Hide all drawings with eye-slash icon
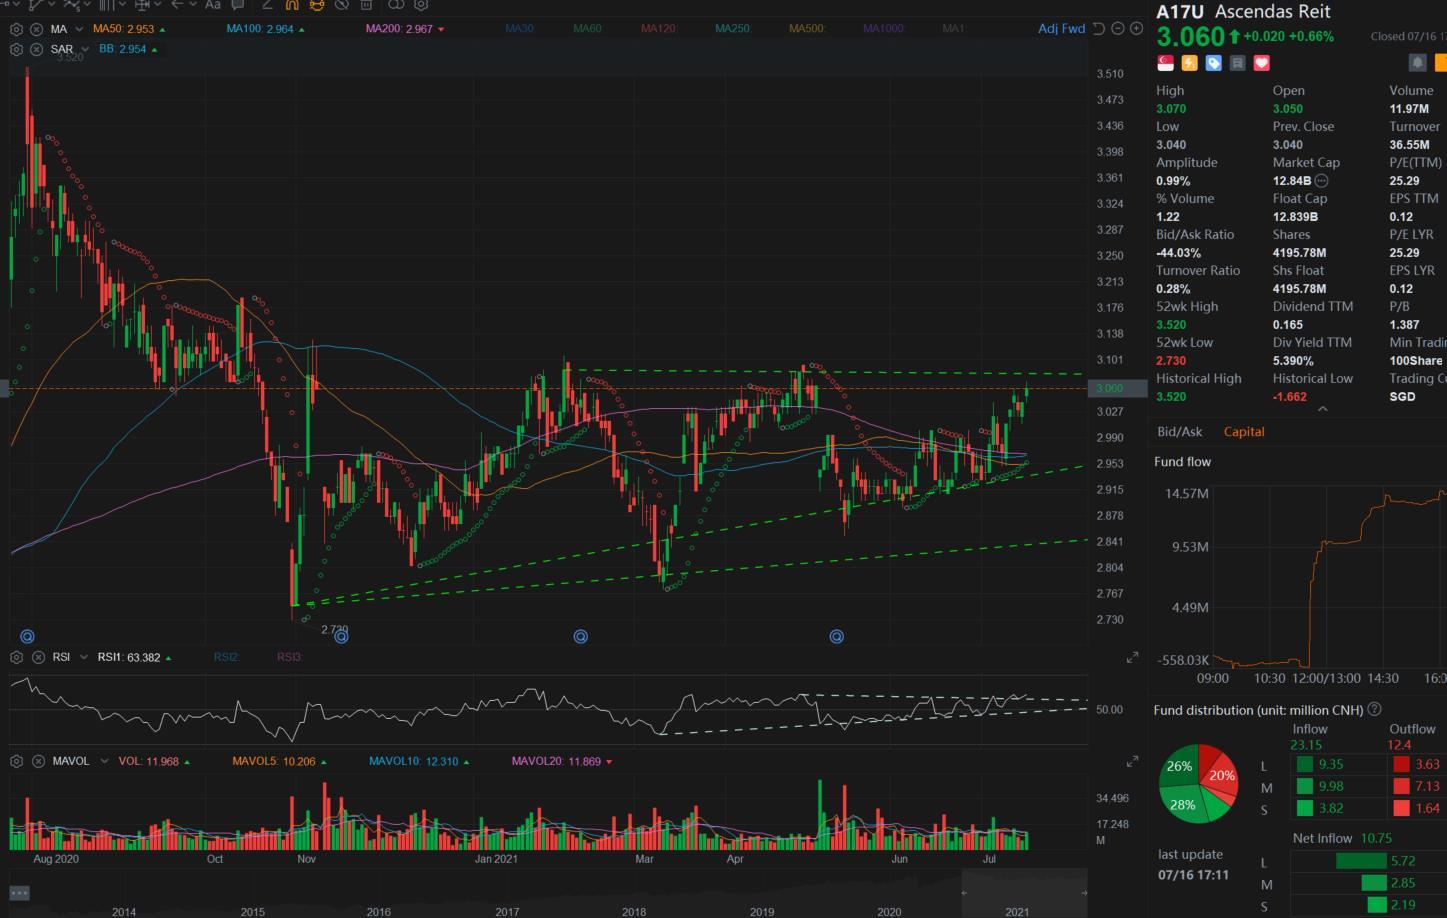 (x=342, y=4)
